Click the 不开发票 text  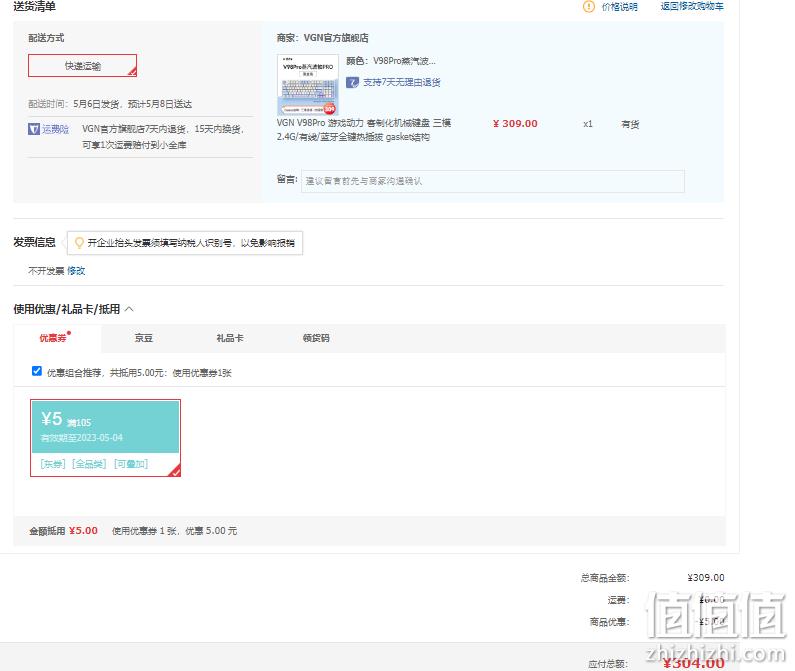(x=46, y=271)
